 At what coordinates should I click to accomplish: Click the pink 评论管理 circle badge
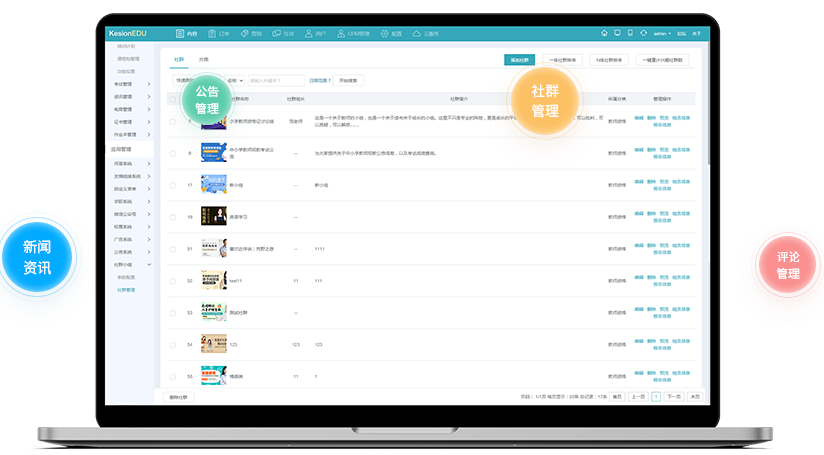[788, 265]
